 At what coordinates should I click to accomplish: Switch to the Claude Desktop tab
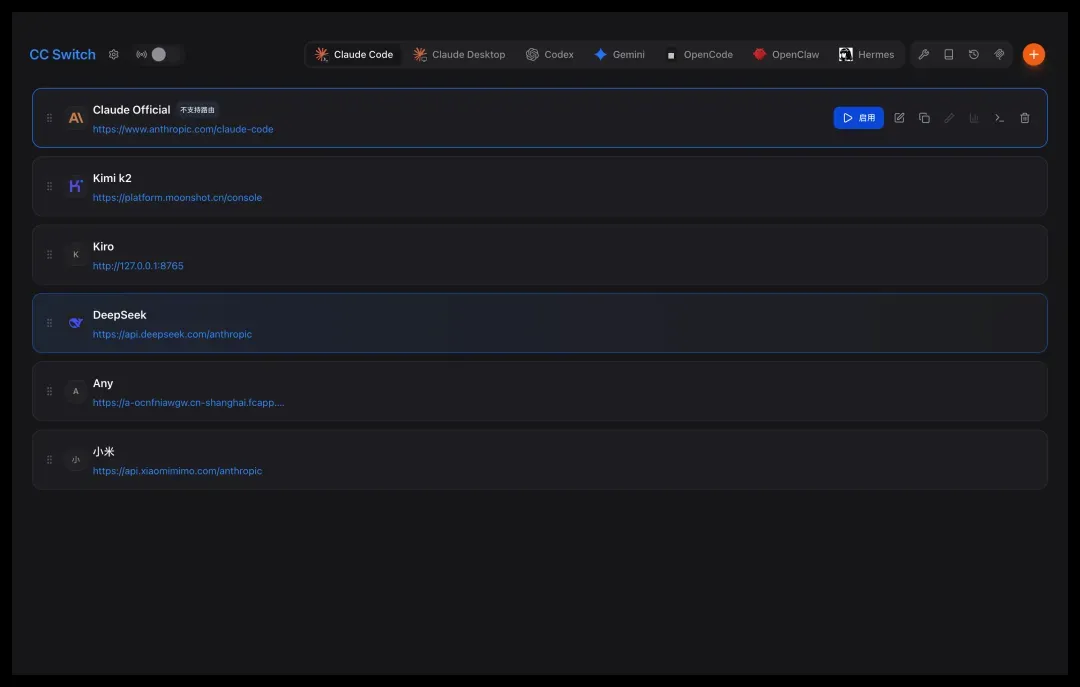pos(459,54)
